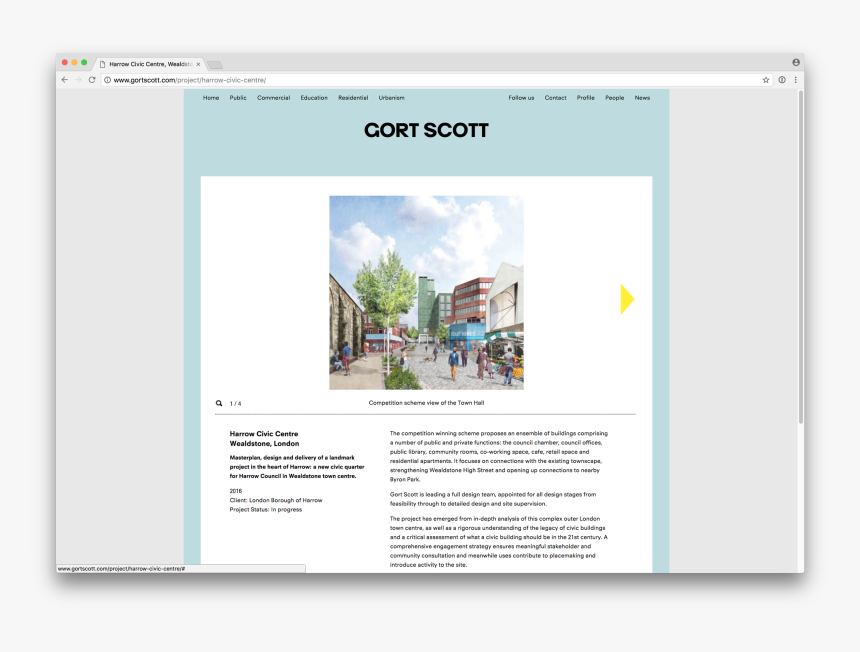Navigate to the Residential section

[353, 98]
